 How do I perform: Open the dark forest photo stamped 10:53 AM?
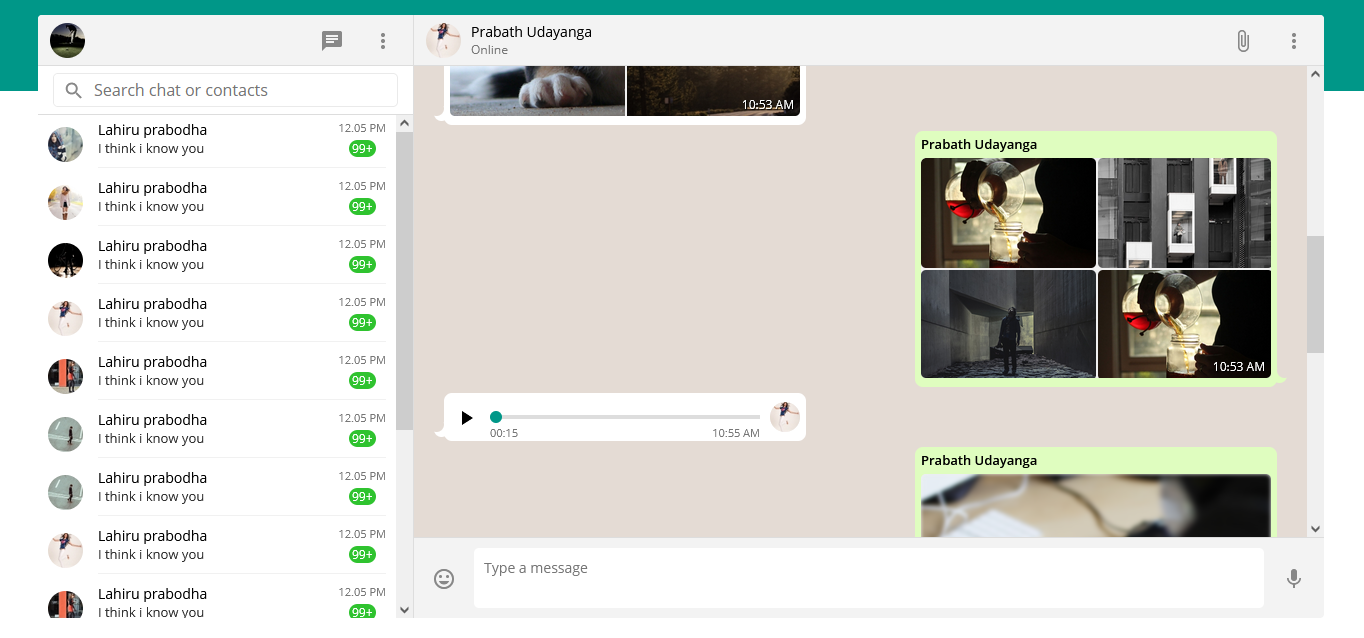click(713, 91)
